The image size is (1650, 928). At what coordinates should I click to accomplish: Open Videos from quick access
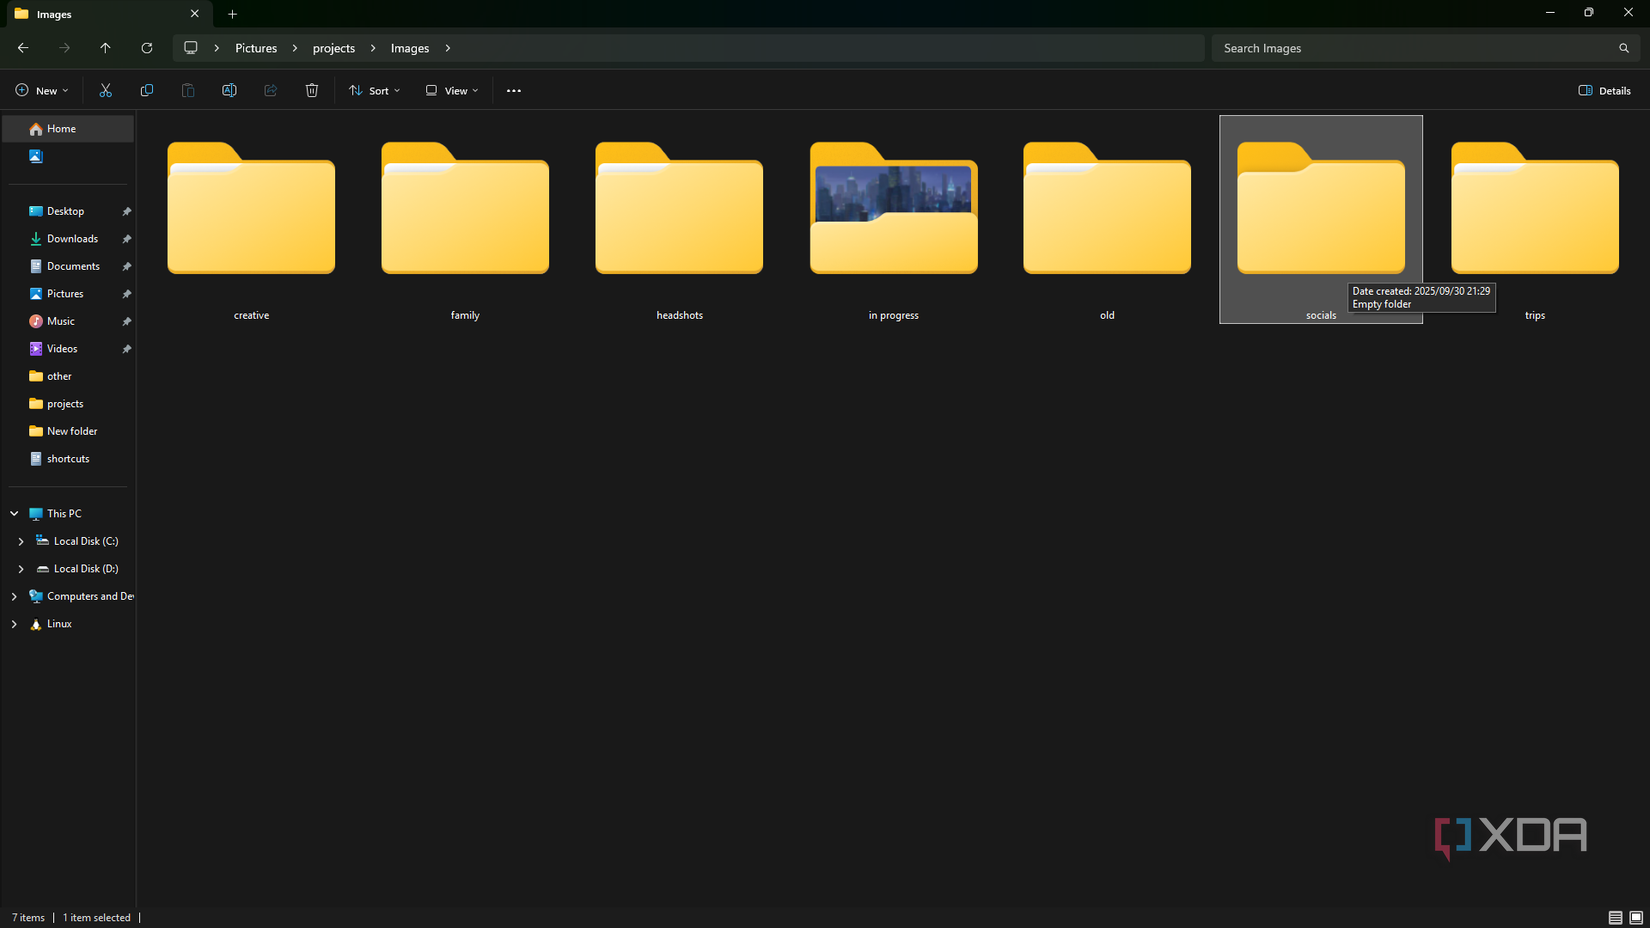(62, 349)
